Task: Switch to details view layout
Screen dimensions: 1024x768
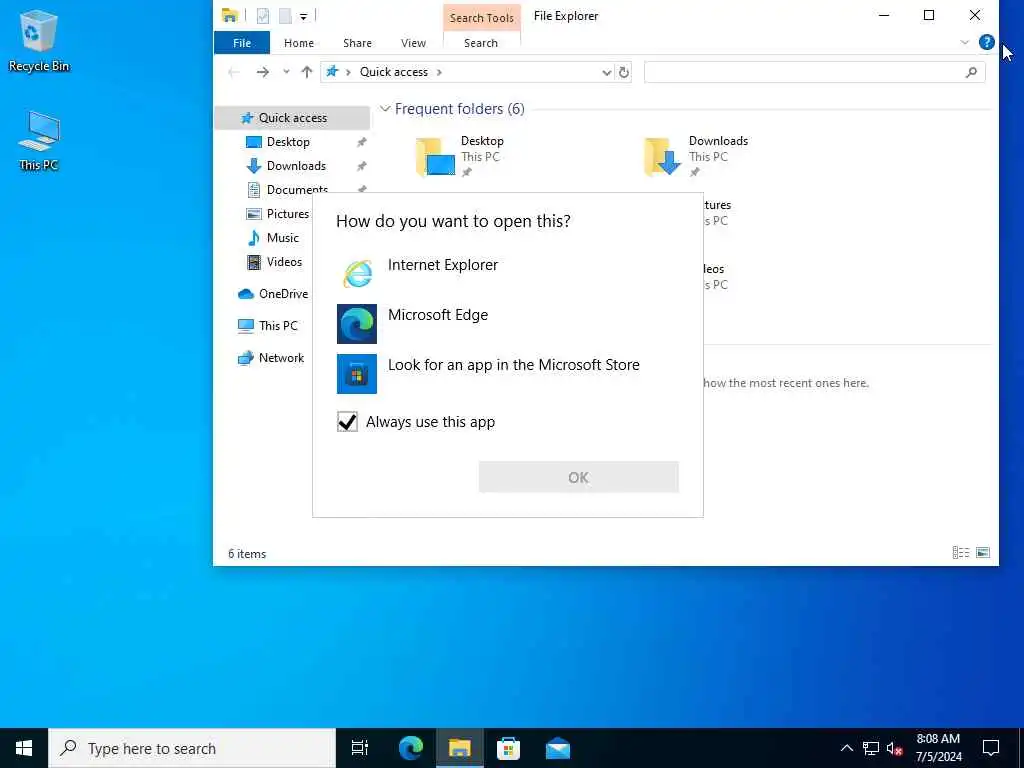Action: tap(961, 553)
